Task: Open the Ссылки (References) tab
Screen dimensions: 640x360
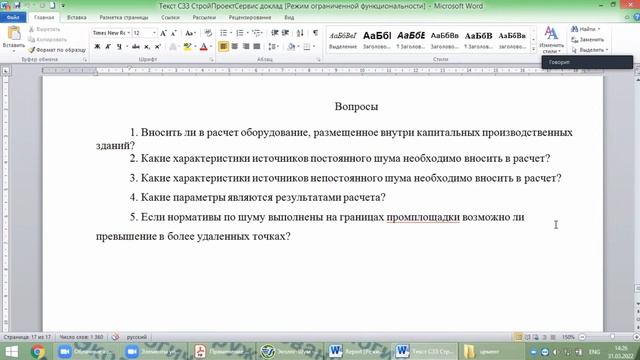Action: [x=170, y=18]
